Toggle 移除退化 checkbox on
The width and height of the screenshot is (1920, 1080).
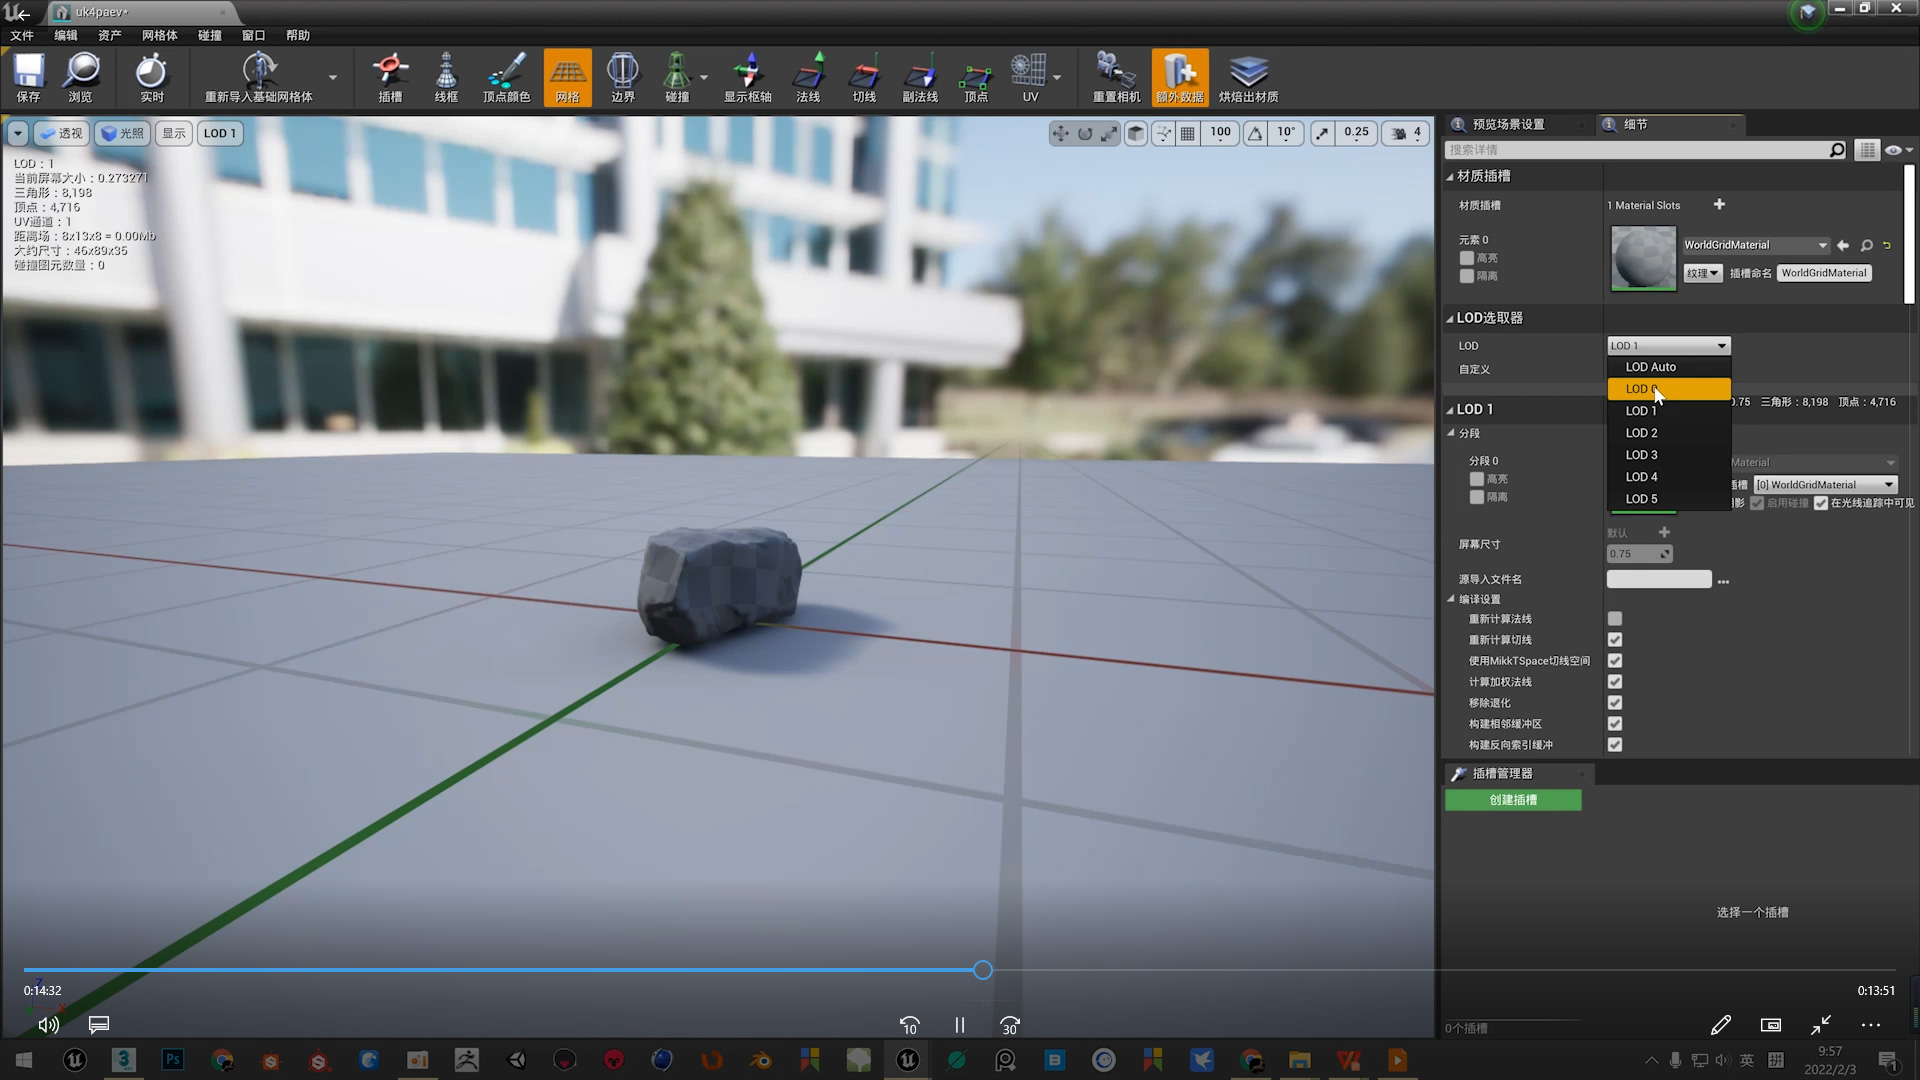[x=1615, y=703]
